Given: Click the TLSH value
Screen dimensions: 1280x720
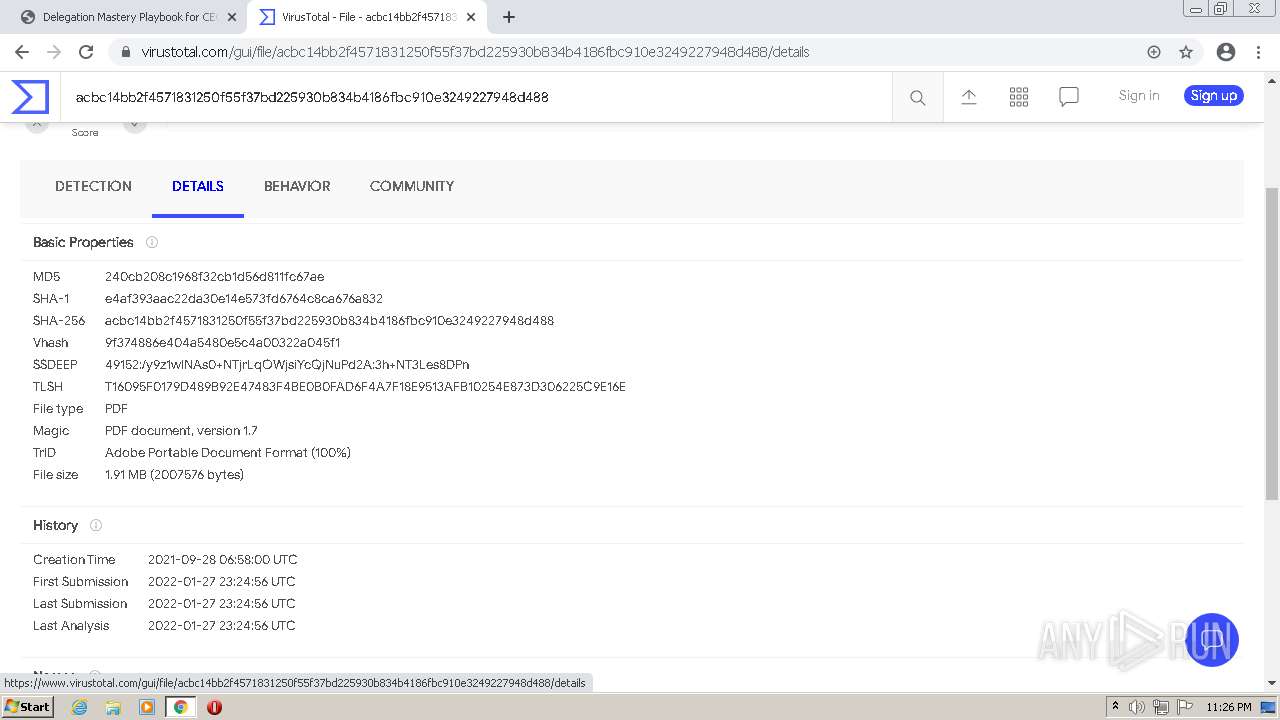Looking at the screenshot, I should tap(365, 387).
